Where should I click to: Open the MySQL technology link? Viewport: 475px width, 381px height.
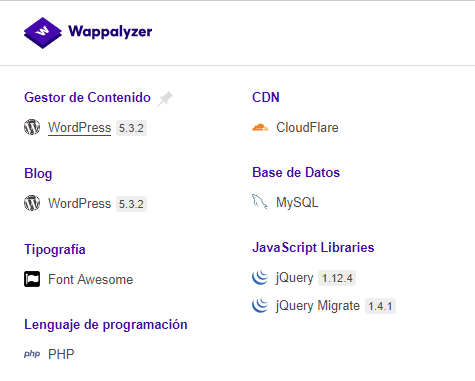[297, 202]
